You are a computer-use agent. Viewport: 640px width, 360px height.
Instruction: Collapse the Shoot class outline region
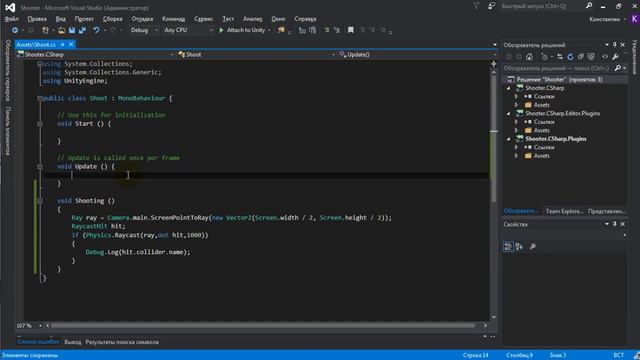(40, 98)
